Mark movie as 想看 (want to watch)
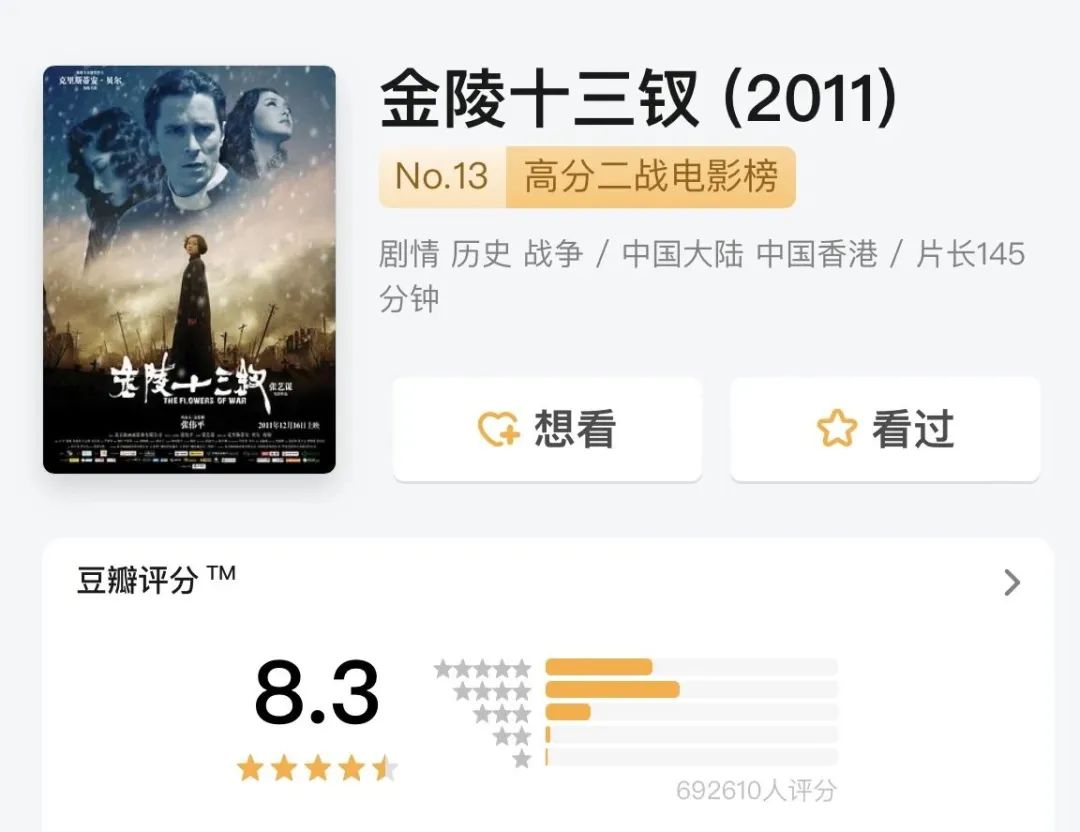Image resolution: width=1080 pixels, height=832 pixels. pos(548,428)
